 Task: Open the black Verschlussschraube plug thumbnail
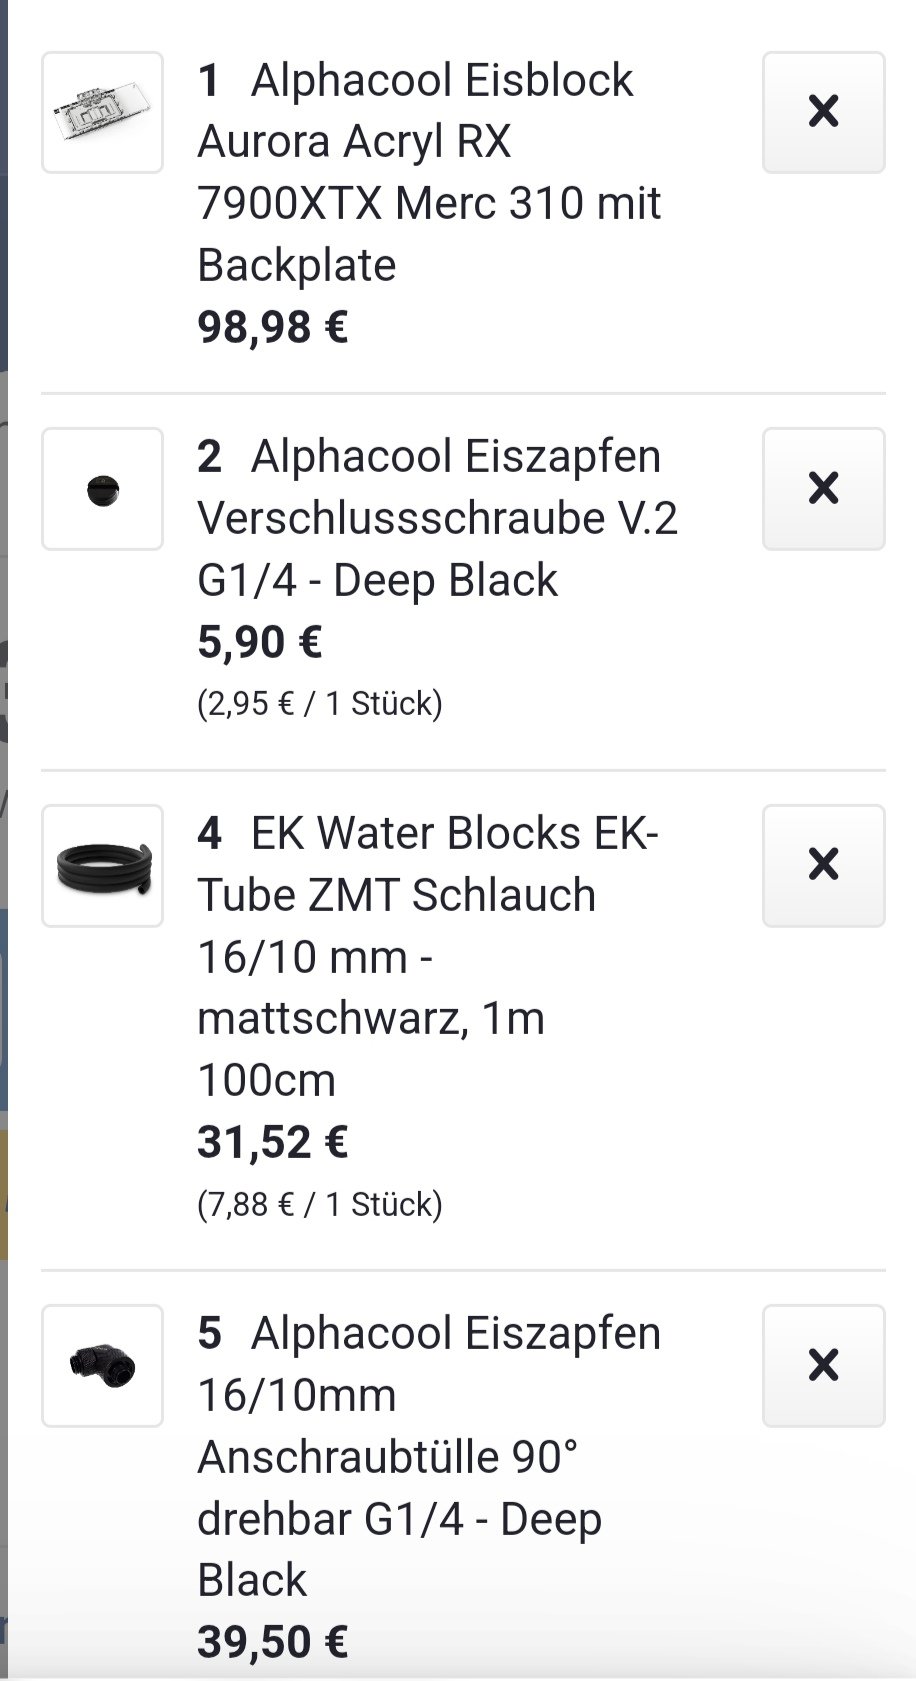coord(102,489)
